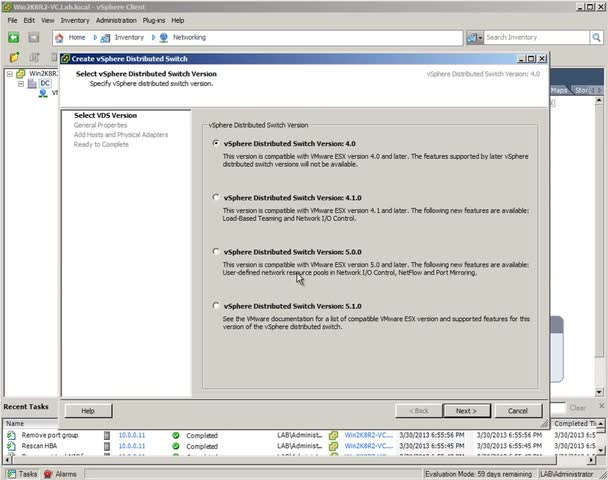Click Ready to Complete wizard step
This screenshot has height=480, width=608.
tap(101, 144)
